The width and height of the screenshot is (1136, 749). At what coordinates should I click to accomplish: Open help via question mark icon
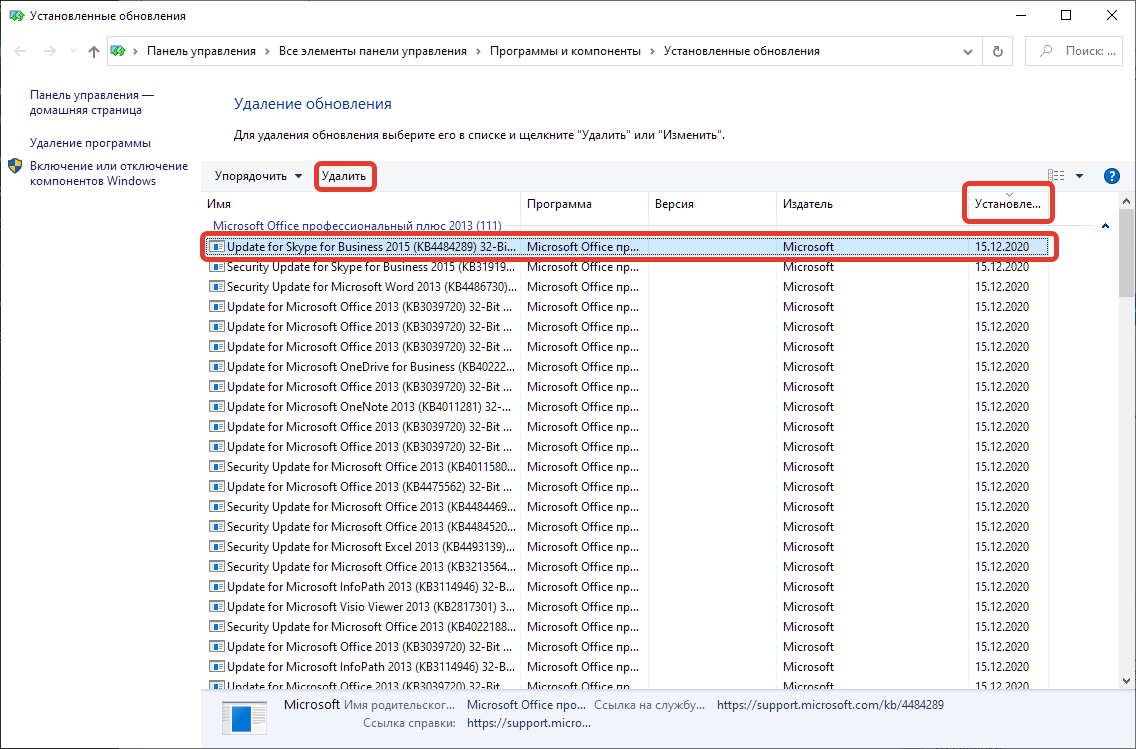tap(1111, 176)
